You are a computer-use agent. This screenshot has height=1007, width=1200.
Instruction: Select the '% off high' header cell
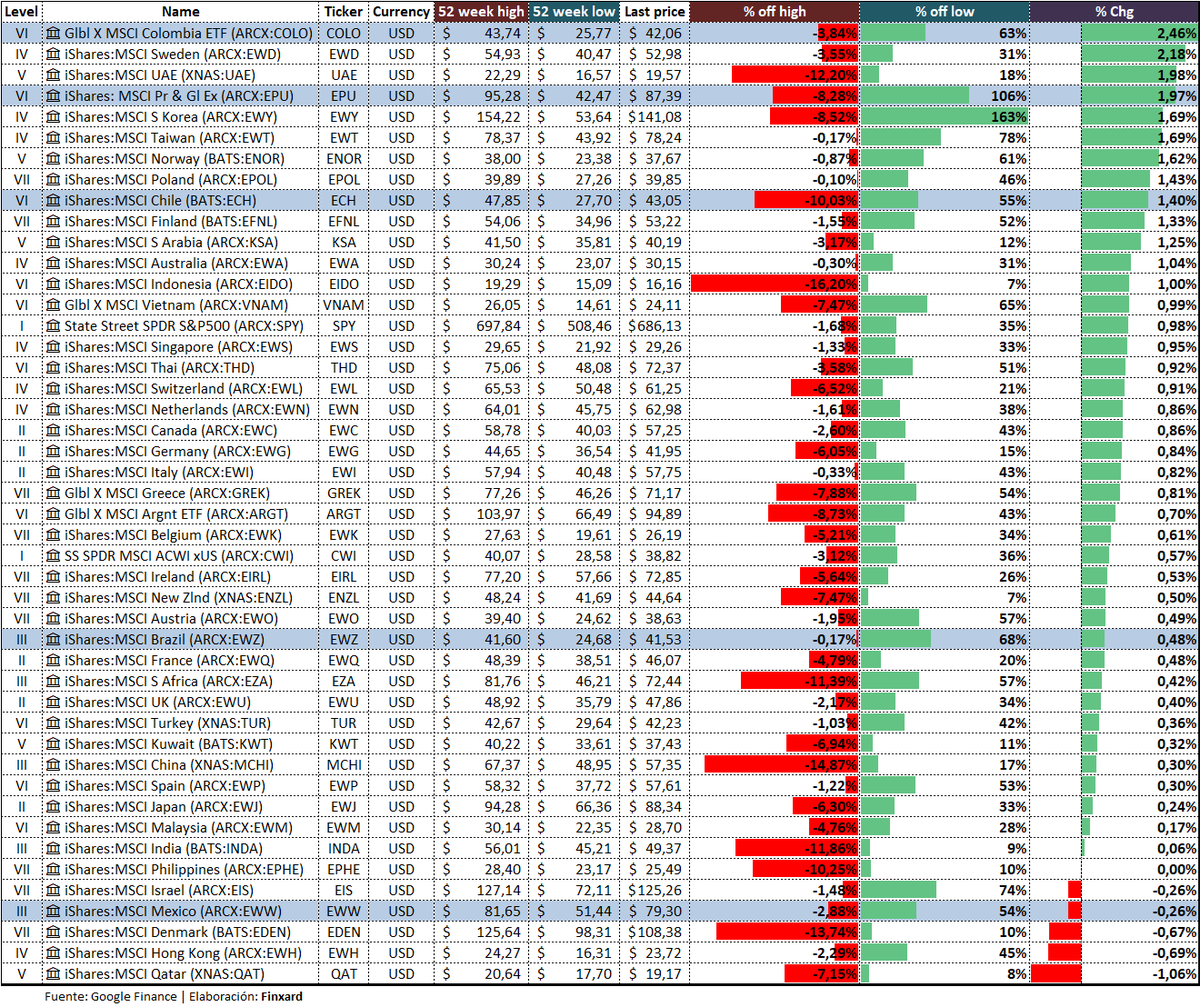(x=774, y=11)
